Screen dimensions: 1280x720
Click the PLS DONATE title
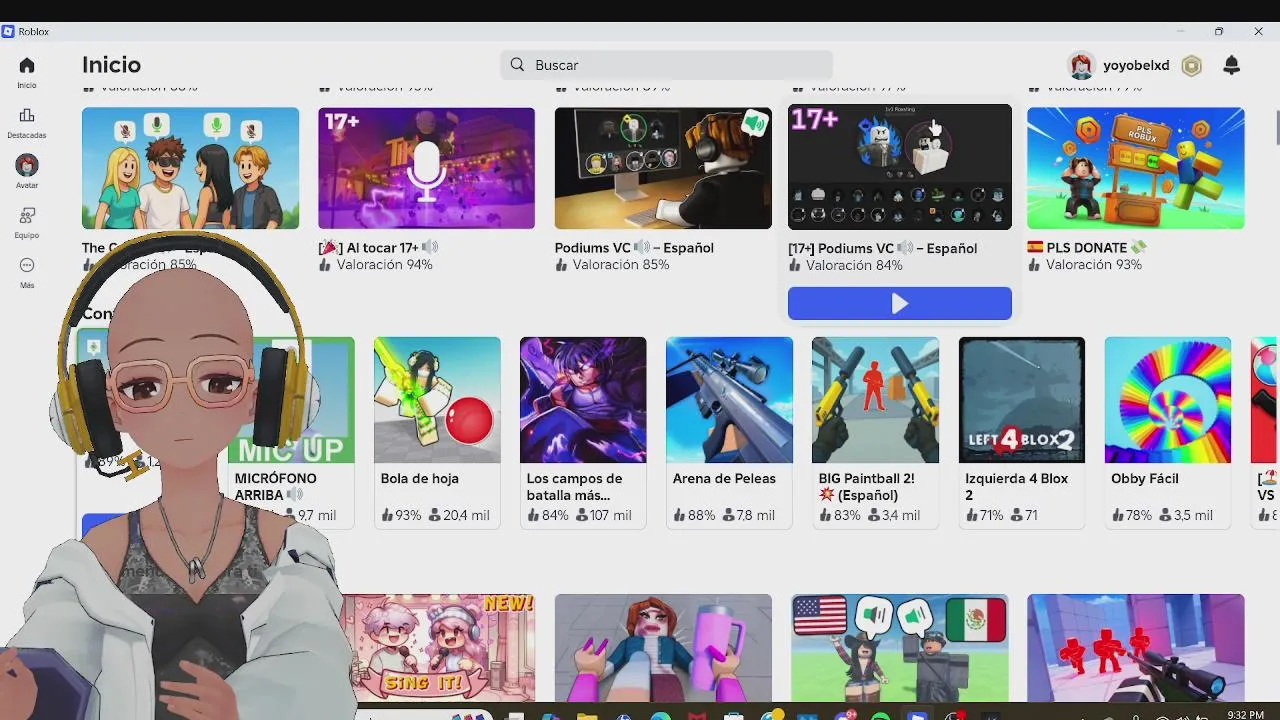click(x=1087, y=248)
